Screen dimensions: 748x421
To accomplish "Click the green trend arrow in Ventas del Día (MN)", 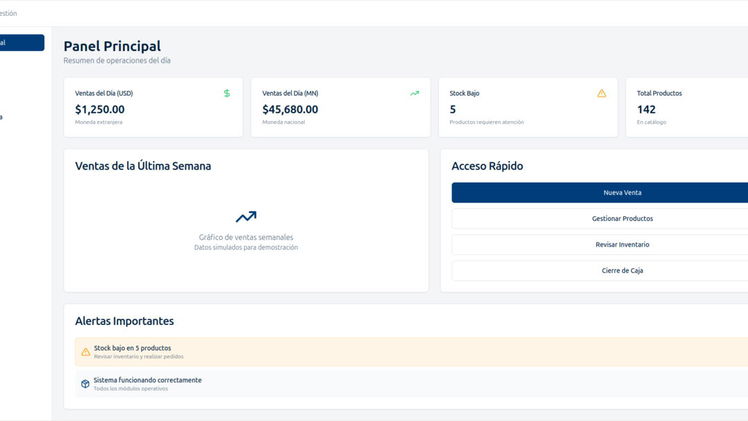I will click(x=415, y=93).
